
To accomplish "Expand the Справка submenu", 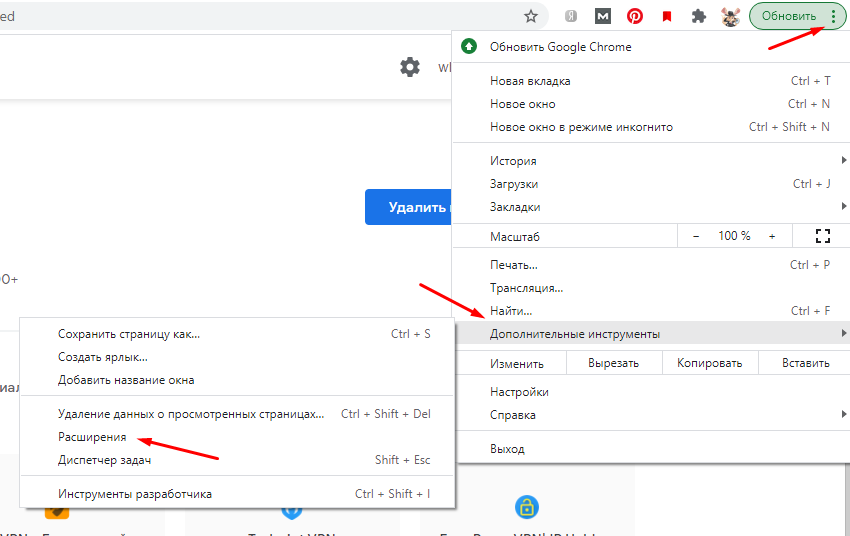I will [651, 415].
